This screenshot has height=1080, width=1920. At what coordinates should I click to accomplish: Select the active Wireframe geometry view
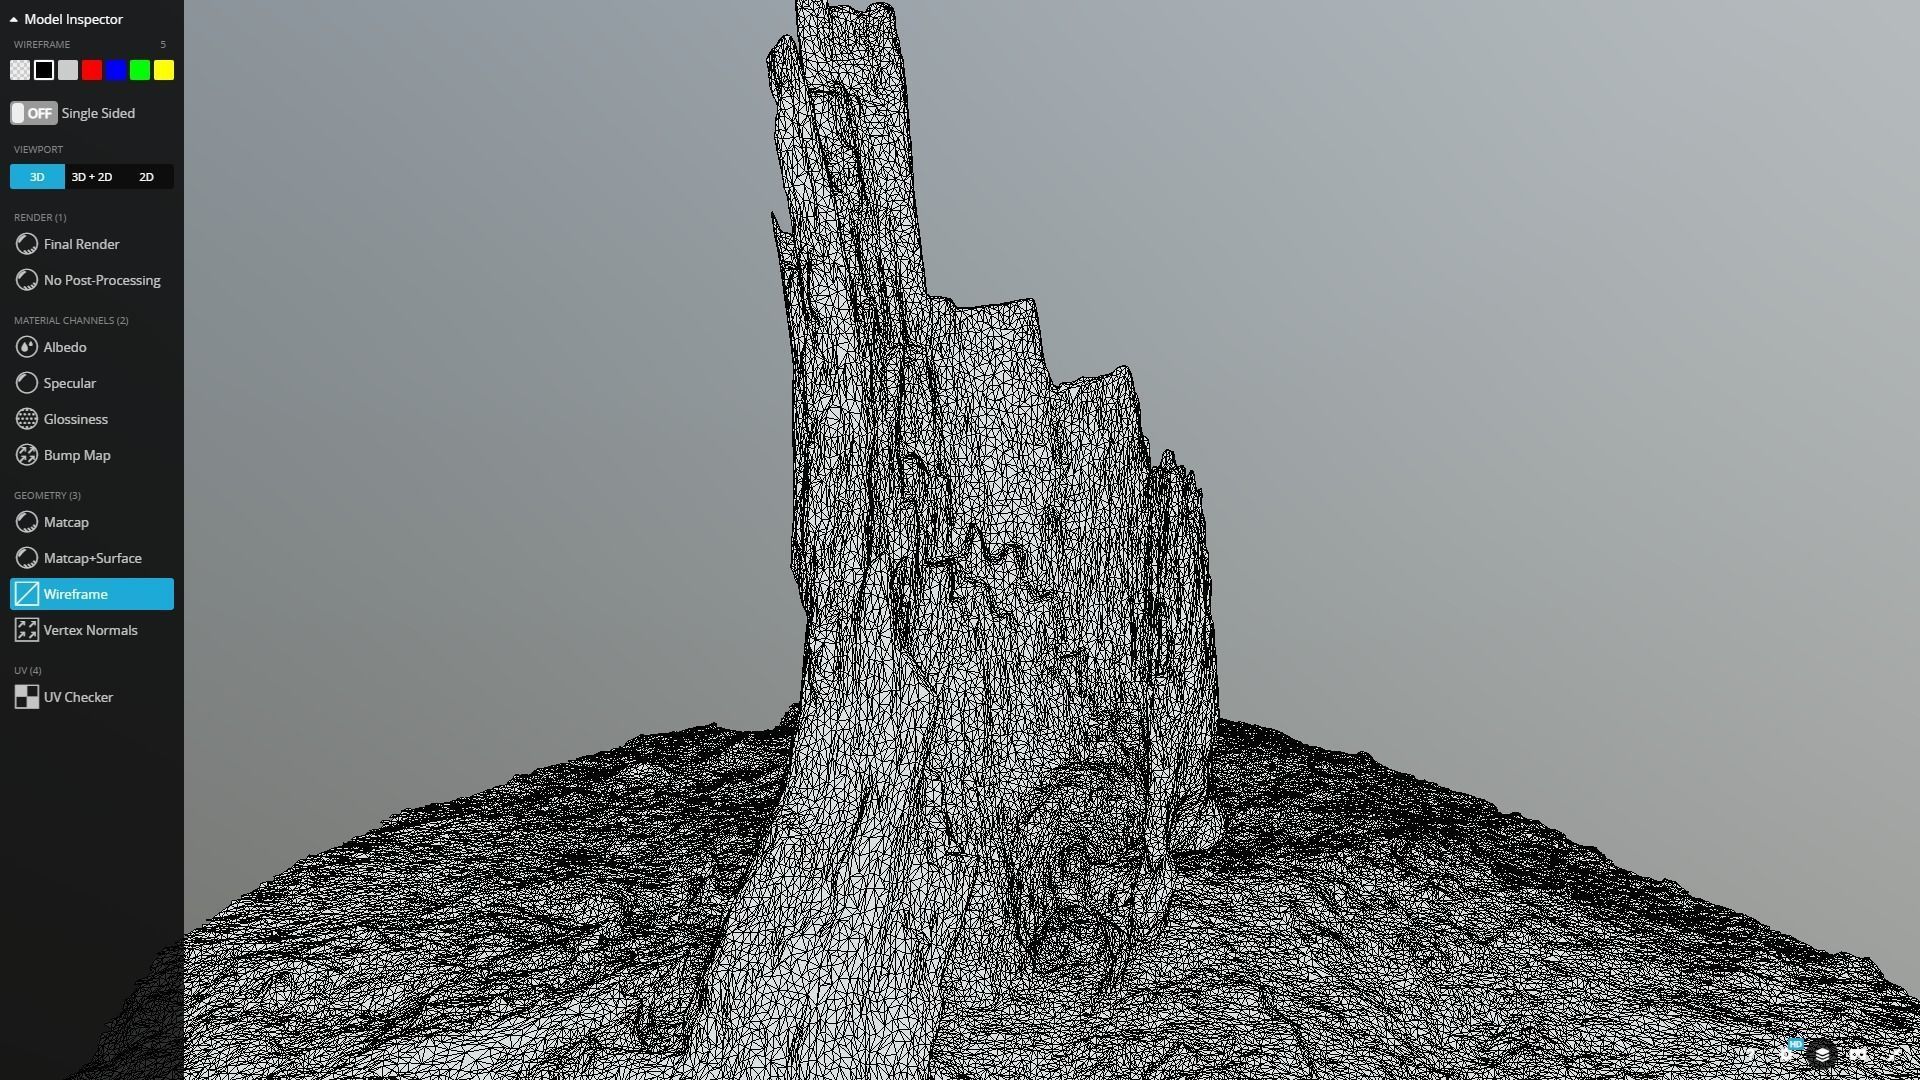[92, 594]
